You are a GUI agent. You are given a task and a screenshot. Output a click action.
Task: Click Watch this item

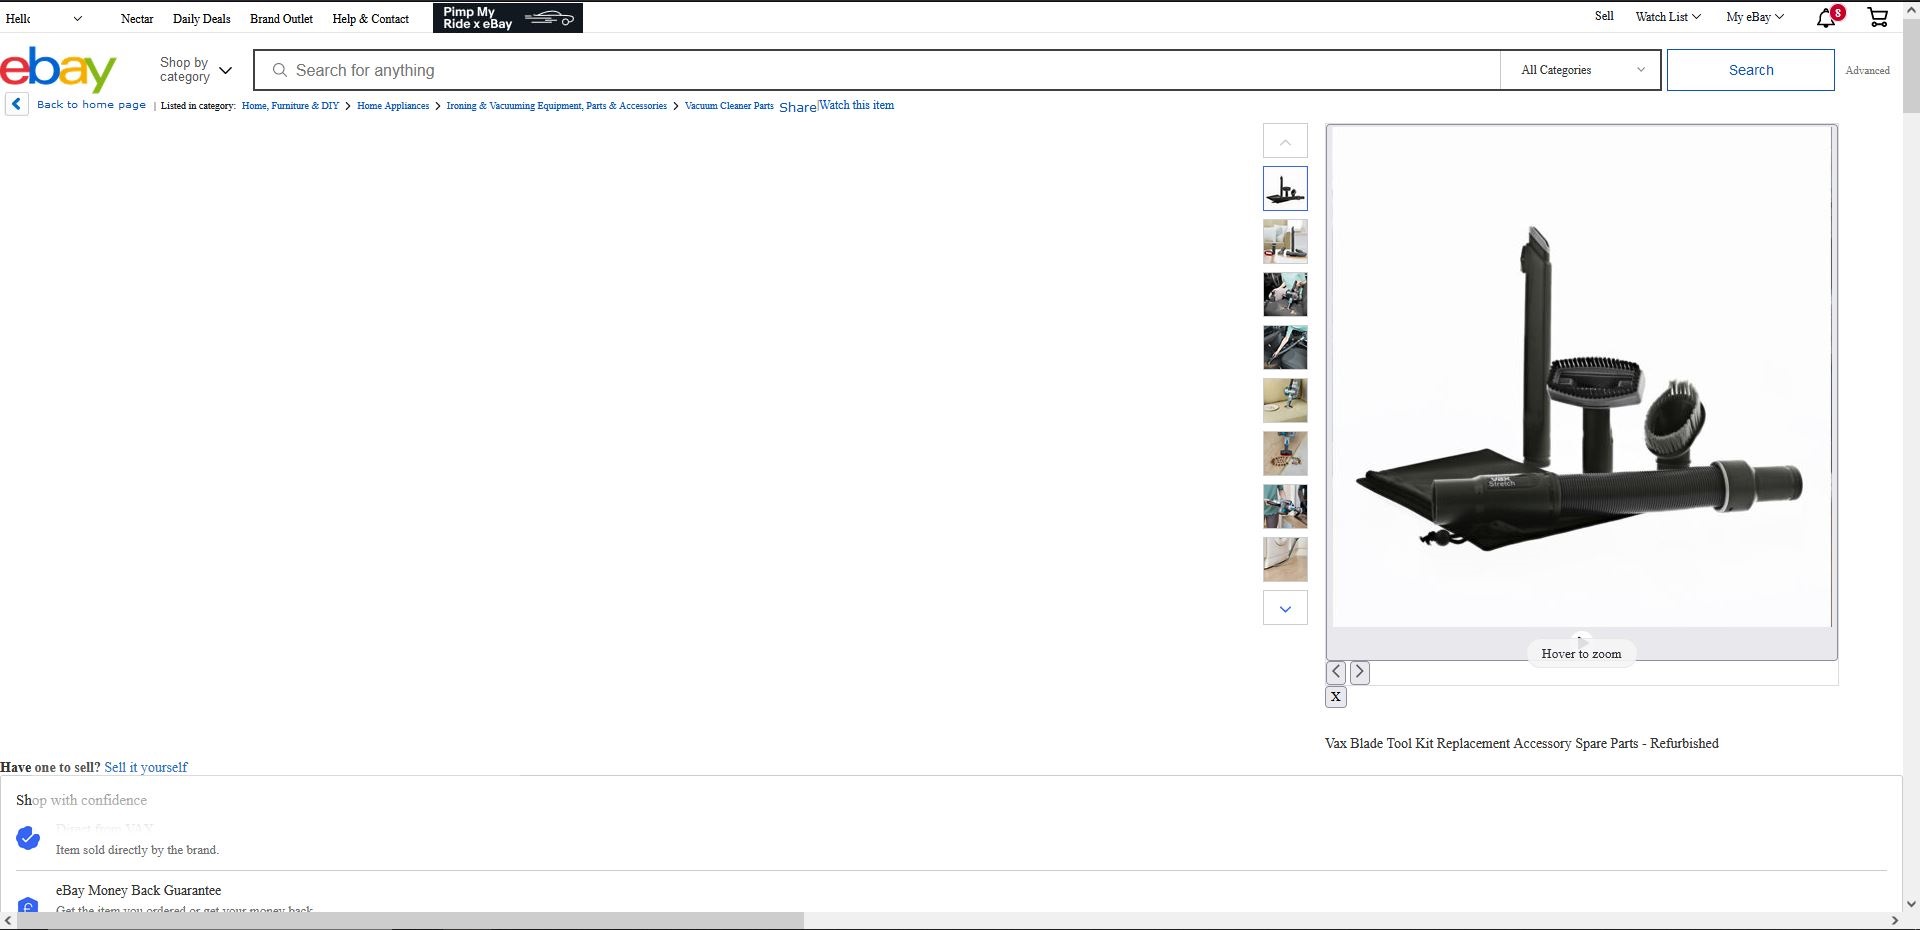856,105
